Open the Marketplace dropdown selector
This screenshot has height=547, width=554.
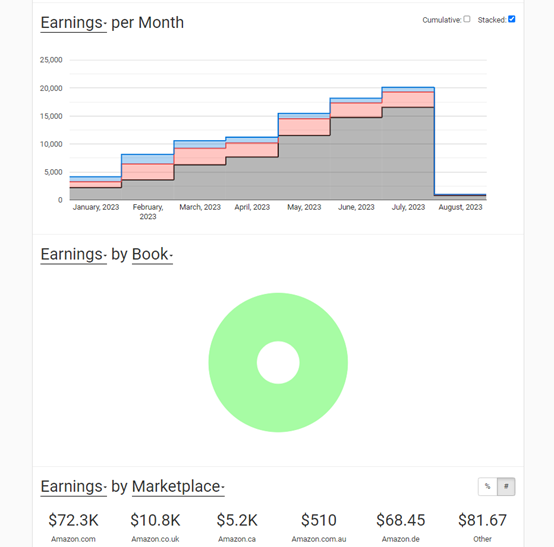[178, 487]
